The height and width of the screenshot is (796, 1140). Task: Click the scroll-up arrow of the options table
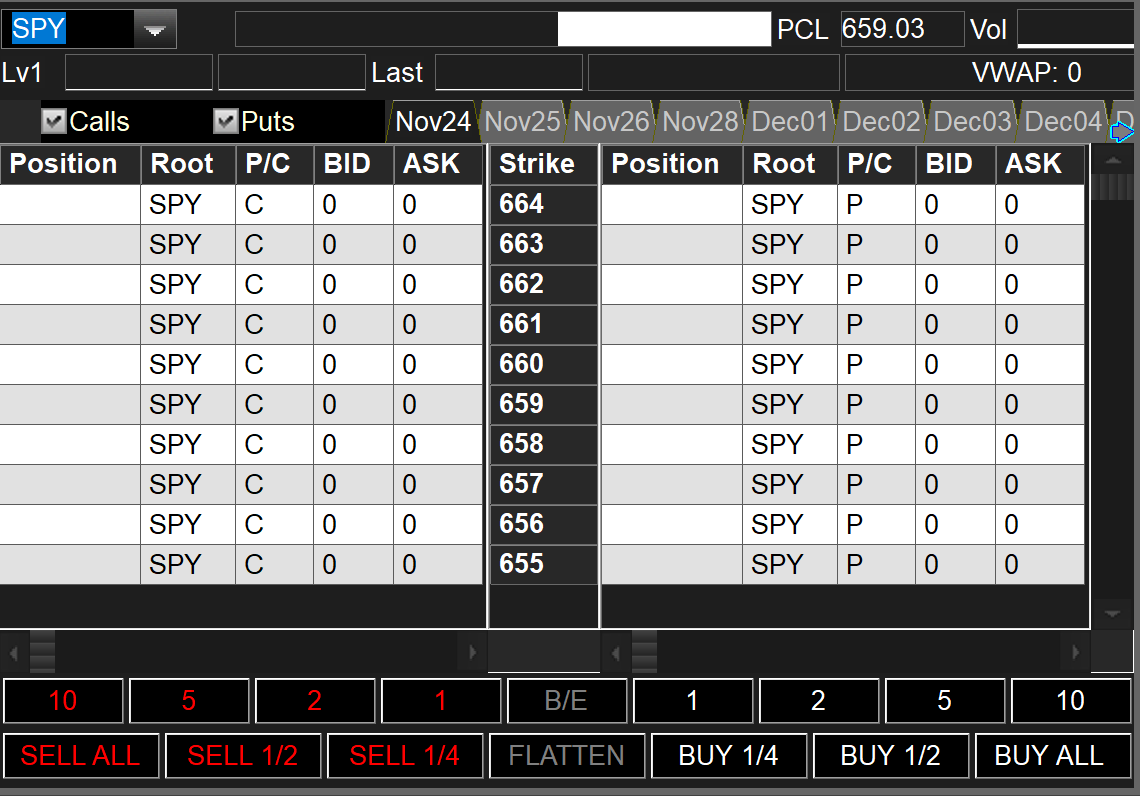(1112, 160)
